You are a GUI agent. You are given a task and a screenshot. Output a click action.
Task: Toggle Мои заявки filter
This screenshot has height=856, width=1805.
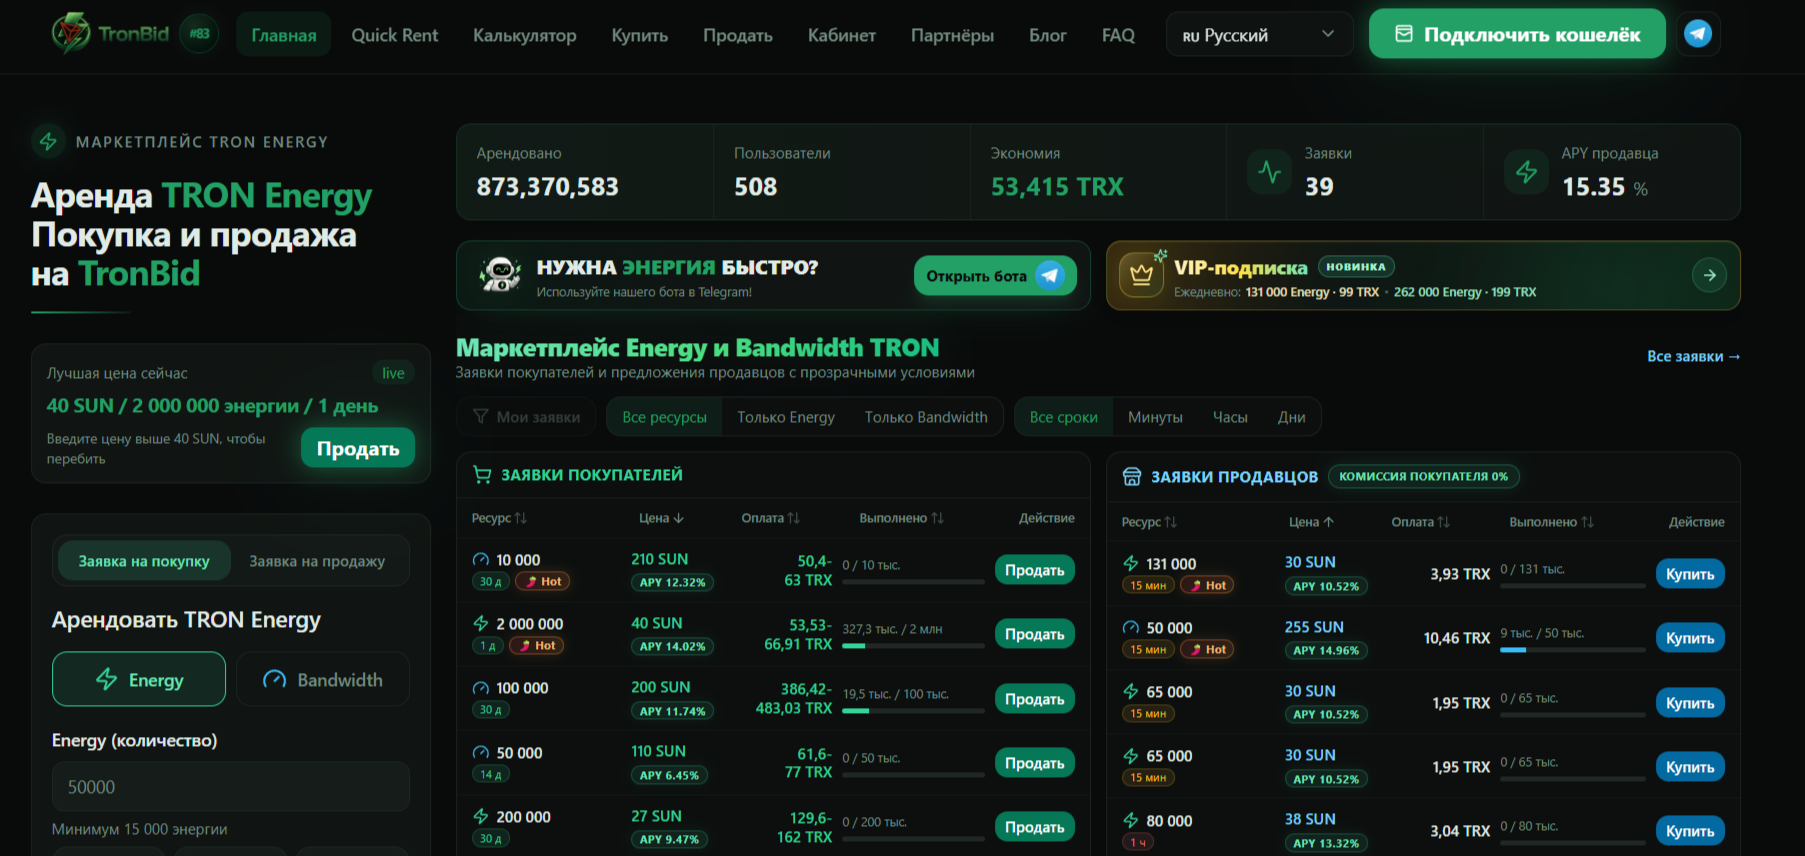point(526,417)
